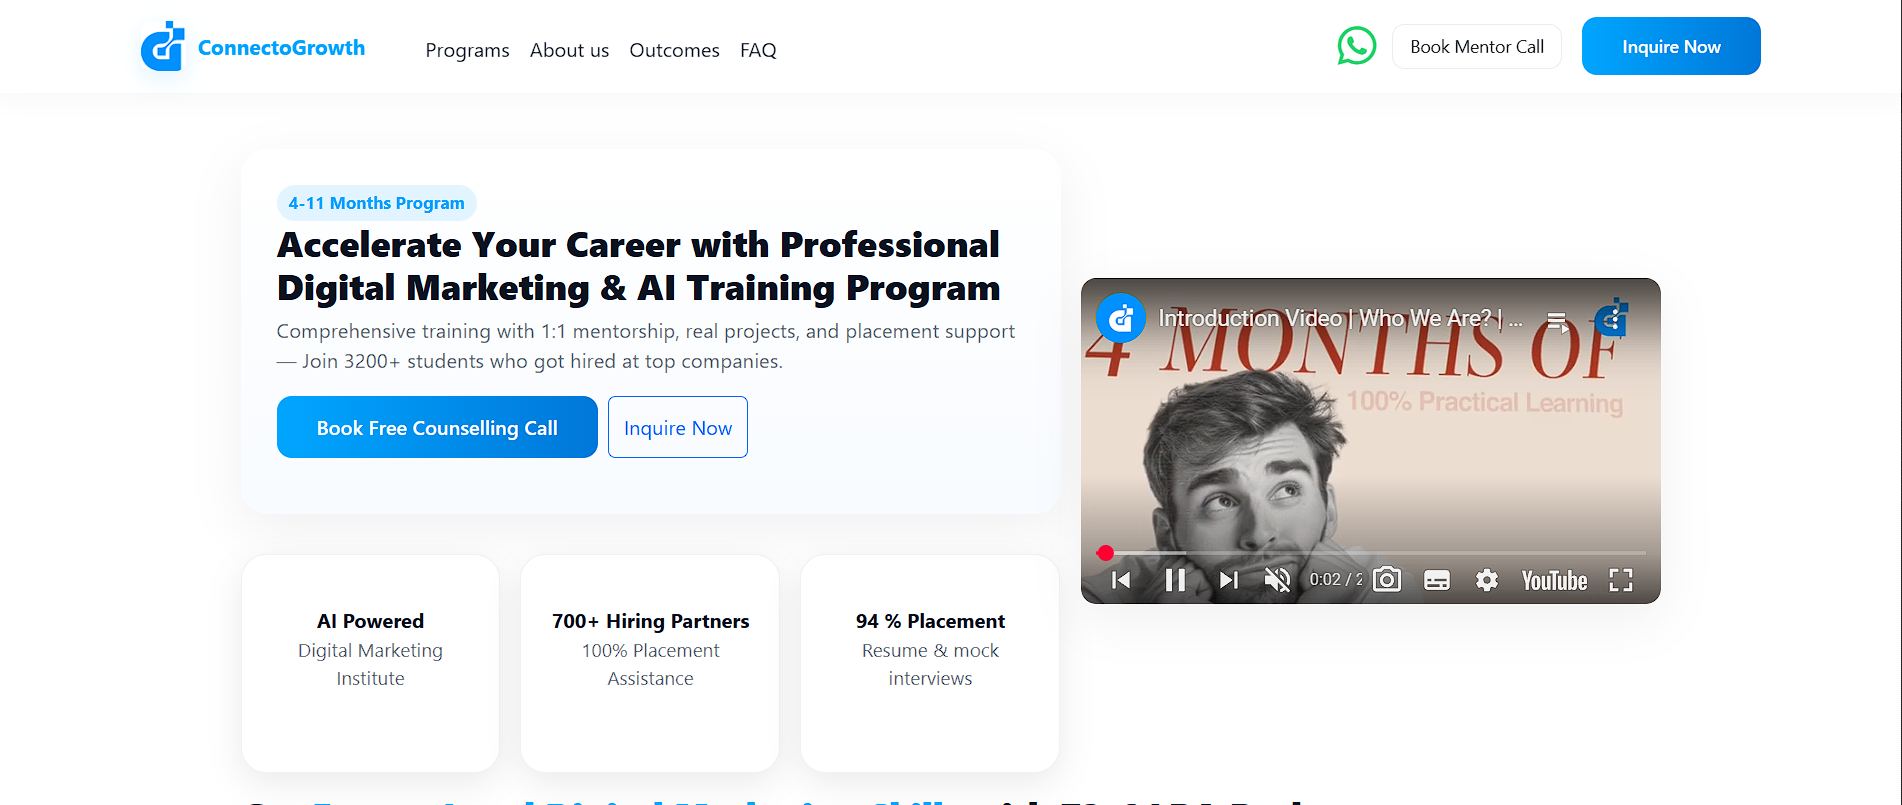Open video title 'Introduction Video | Who We Are?'
This screenshot has height=805, width=1902.
point(1340,319)
